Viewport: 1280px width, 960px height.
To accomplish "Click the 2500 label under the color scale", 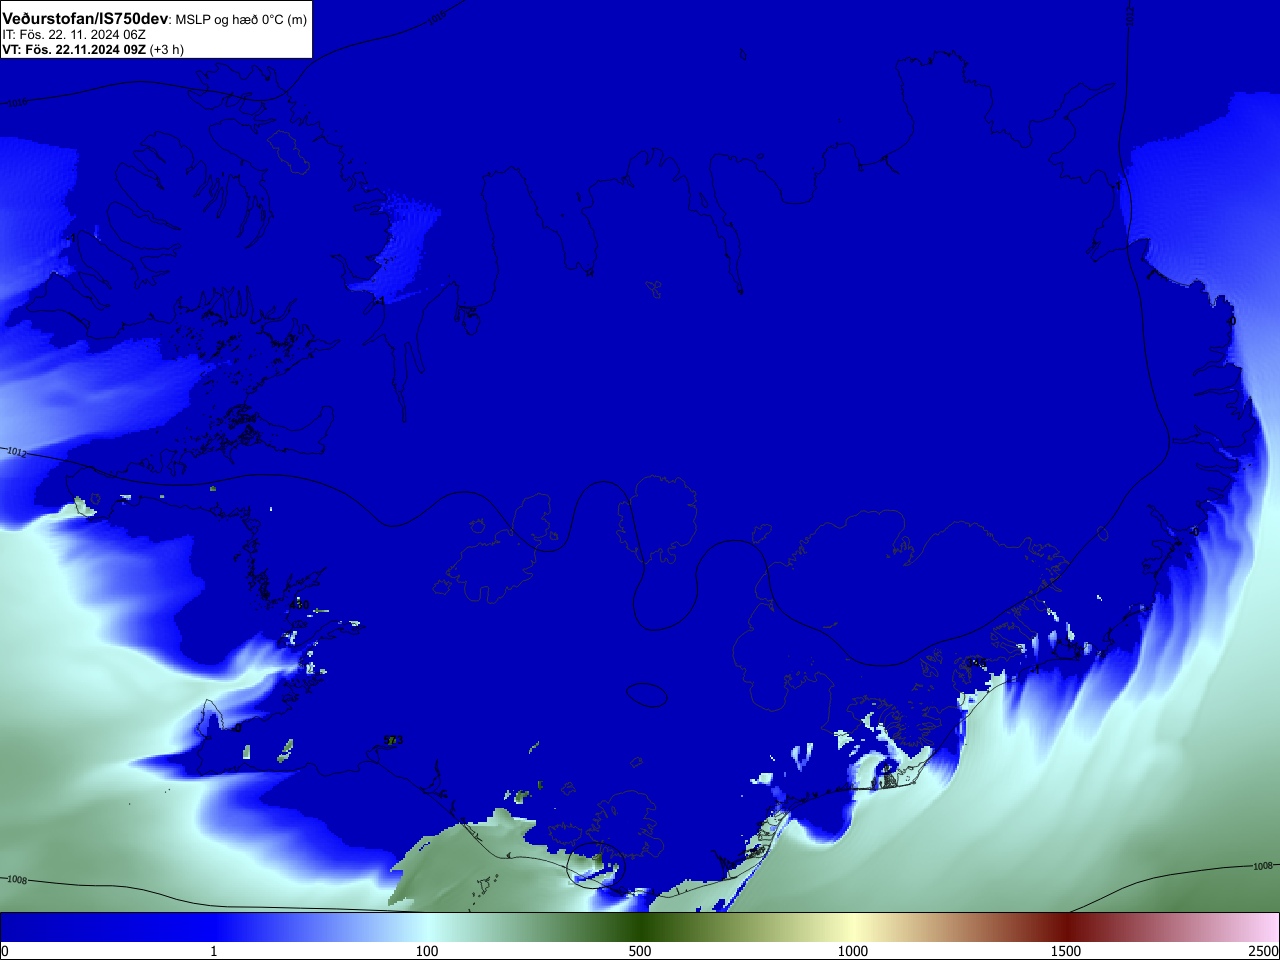I will pyautogui.click(x=1263, y=951).
